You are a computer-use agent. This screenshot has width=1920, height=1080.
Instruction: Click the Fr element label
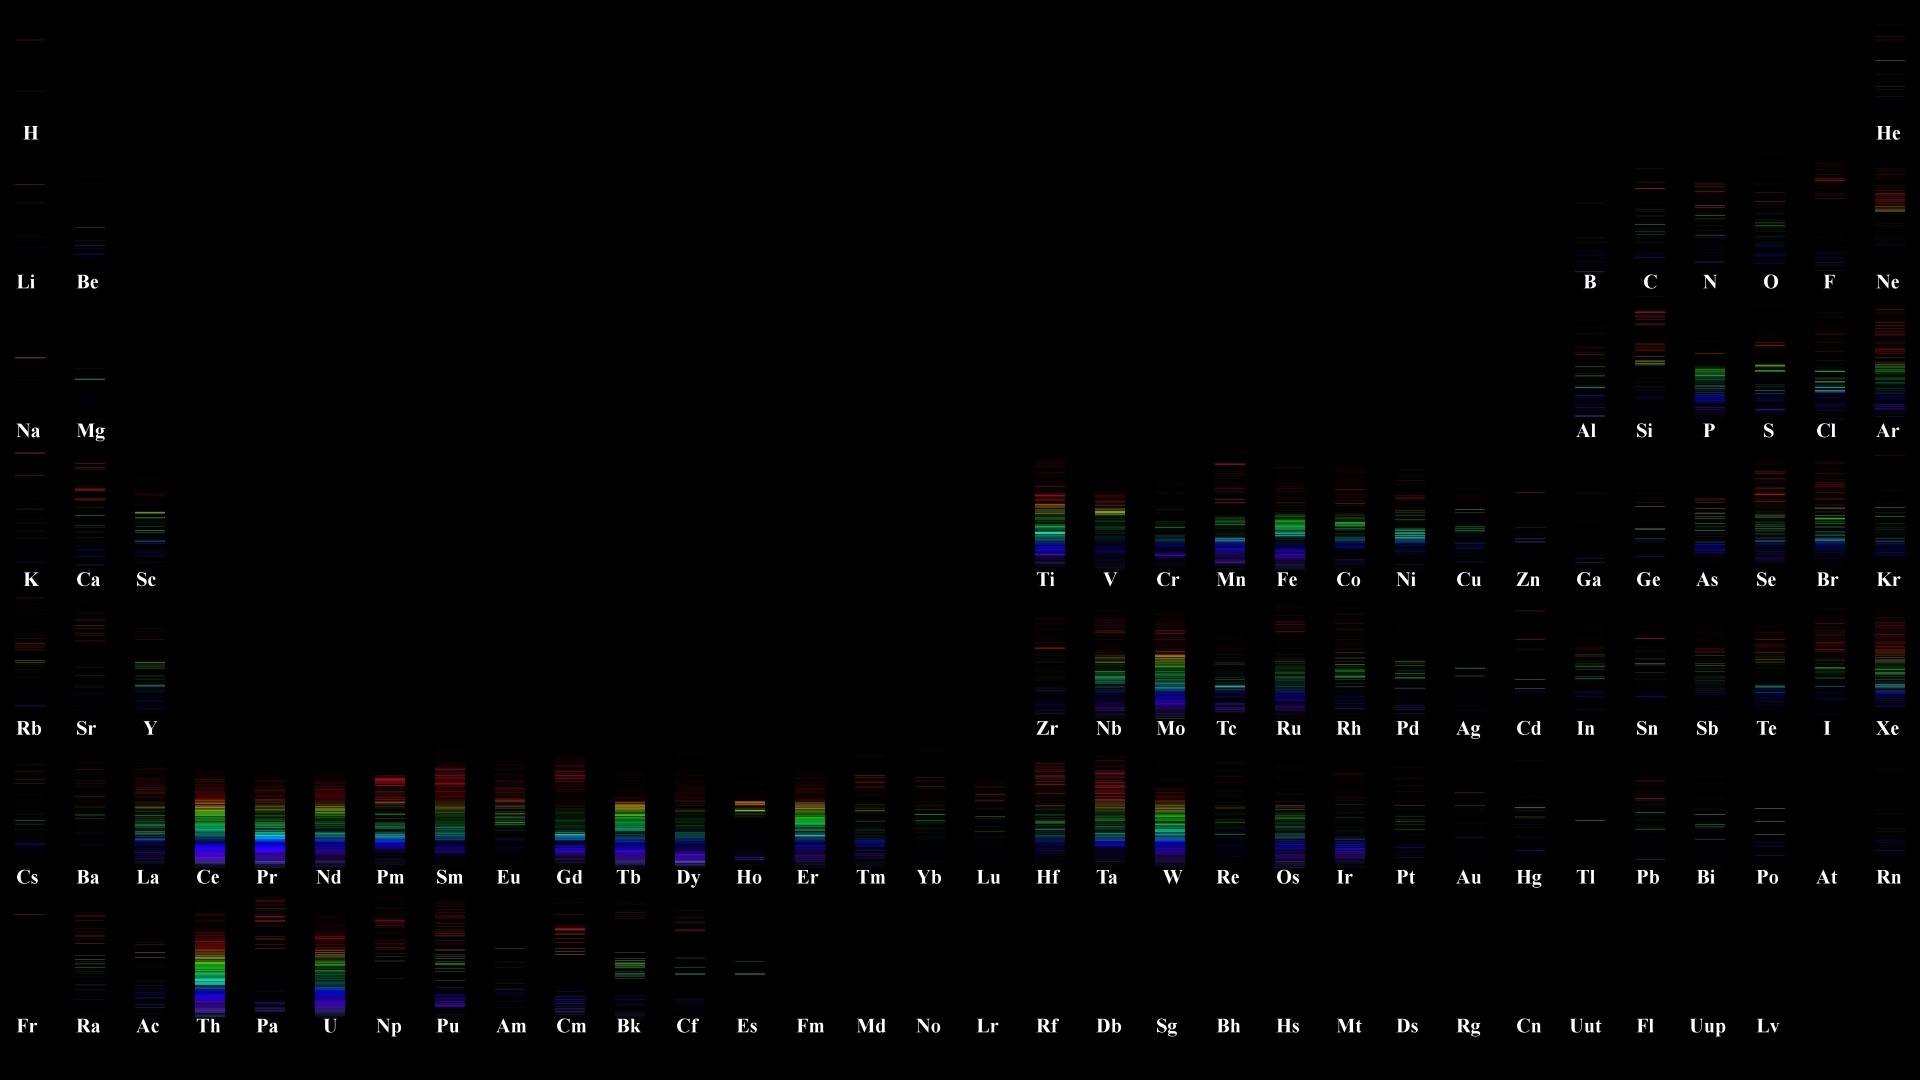[x=27, y=1026]
